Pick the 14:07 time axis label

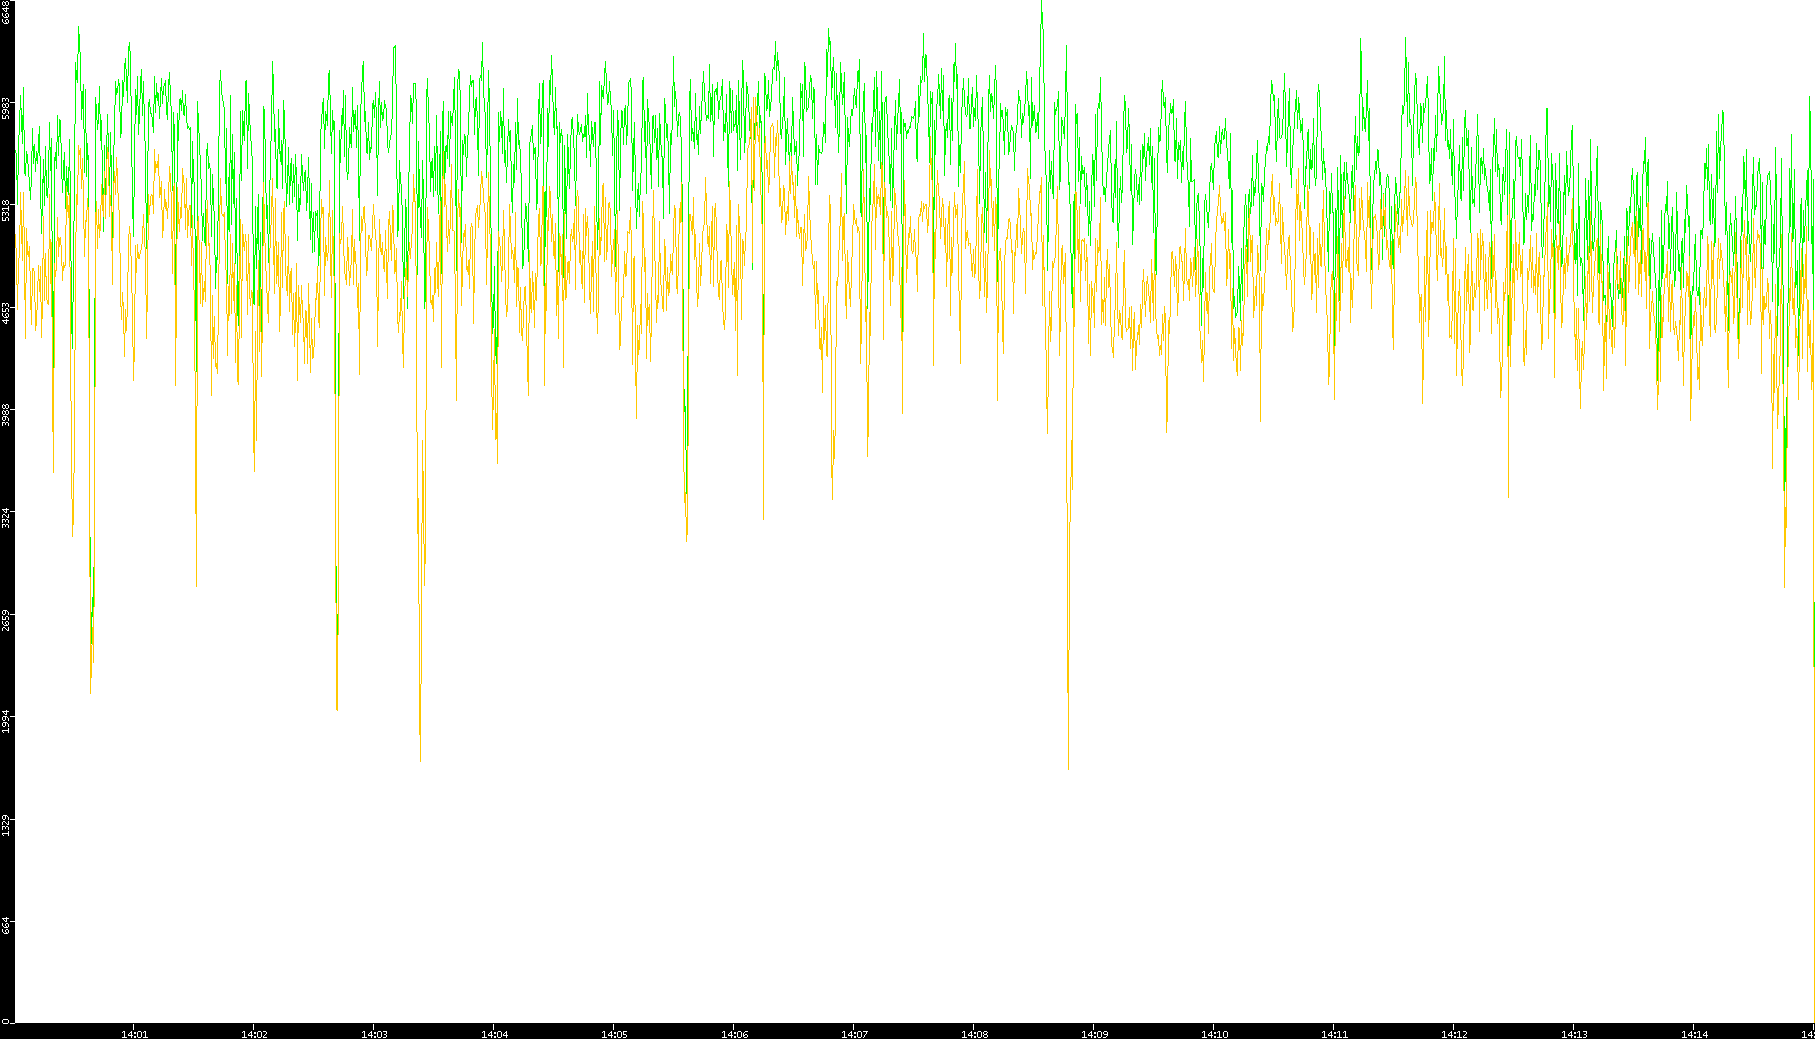(854, 1034)
